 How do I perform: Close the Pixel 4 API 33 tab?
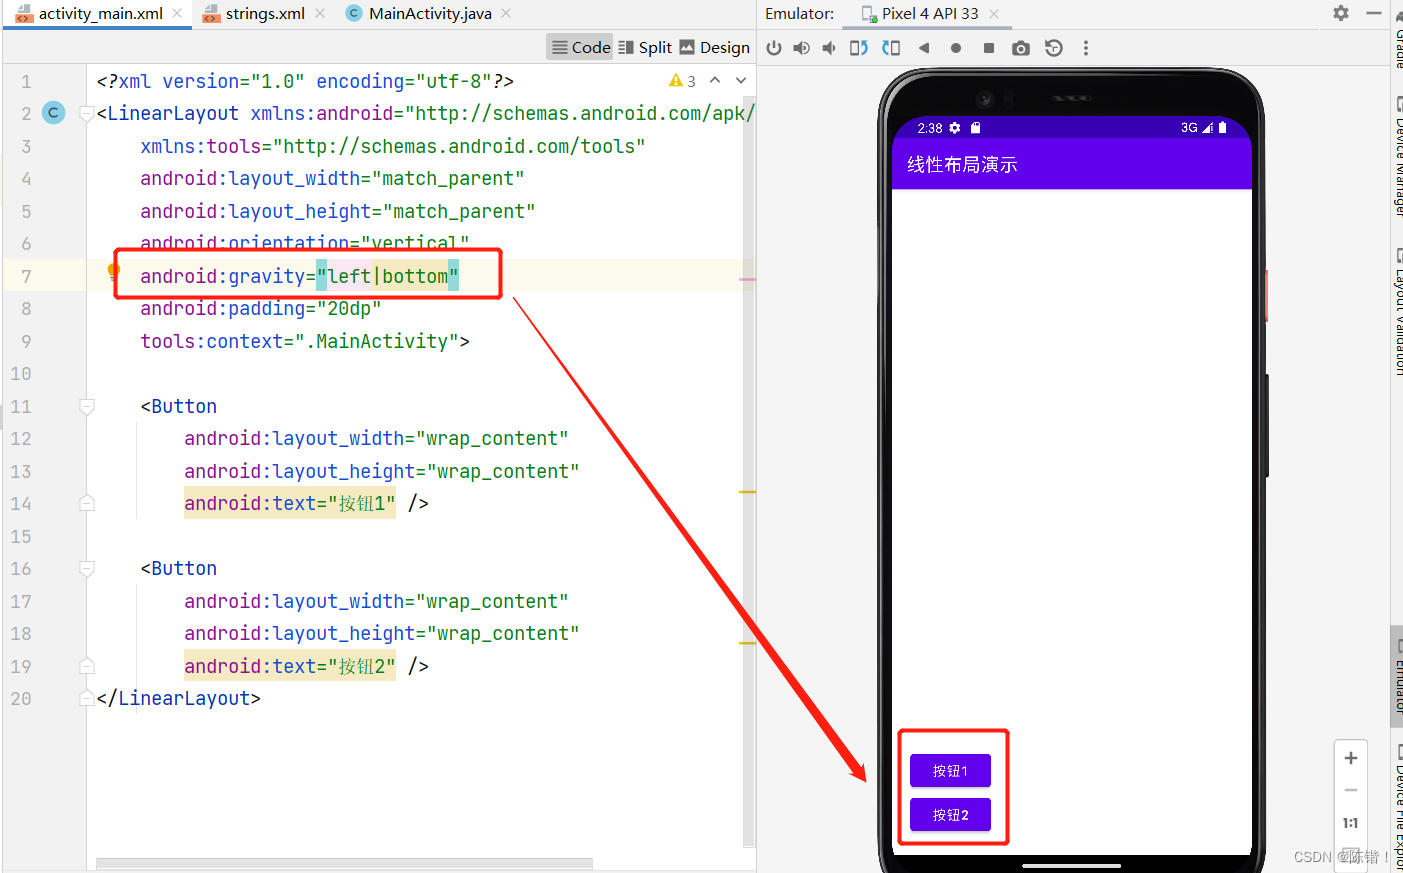pyautogui.click(x=994, y=13)
